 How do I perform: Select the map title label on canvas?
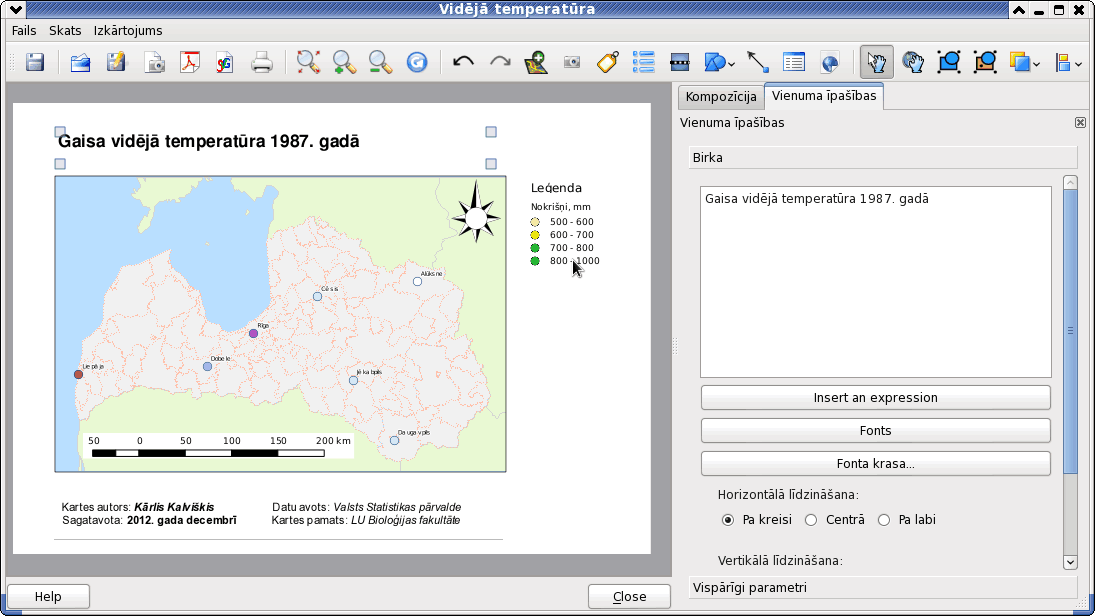pos(209,142)
